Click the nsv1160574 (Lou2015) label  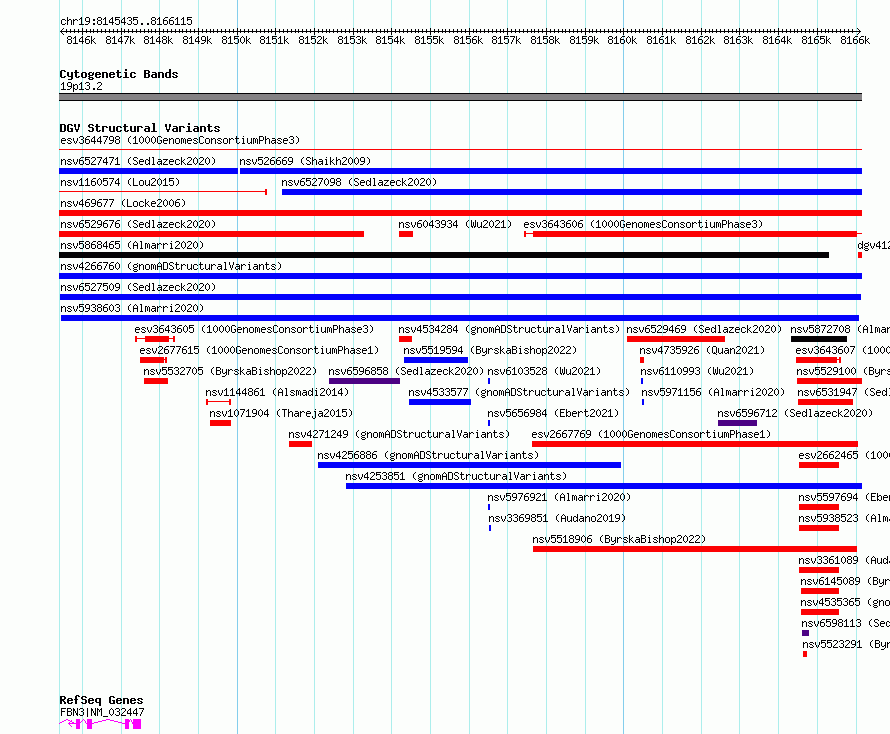120,182
